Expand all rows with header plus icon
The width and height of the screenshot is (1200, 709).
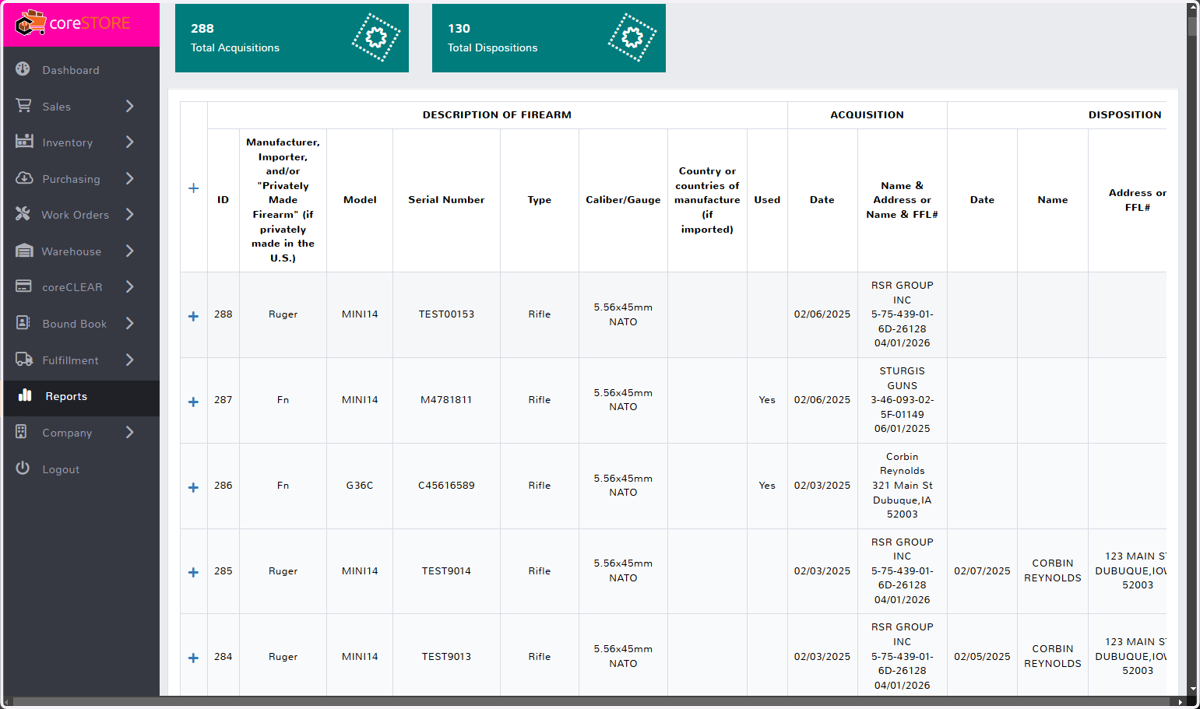[194, 188]
